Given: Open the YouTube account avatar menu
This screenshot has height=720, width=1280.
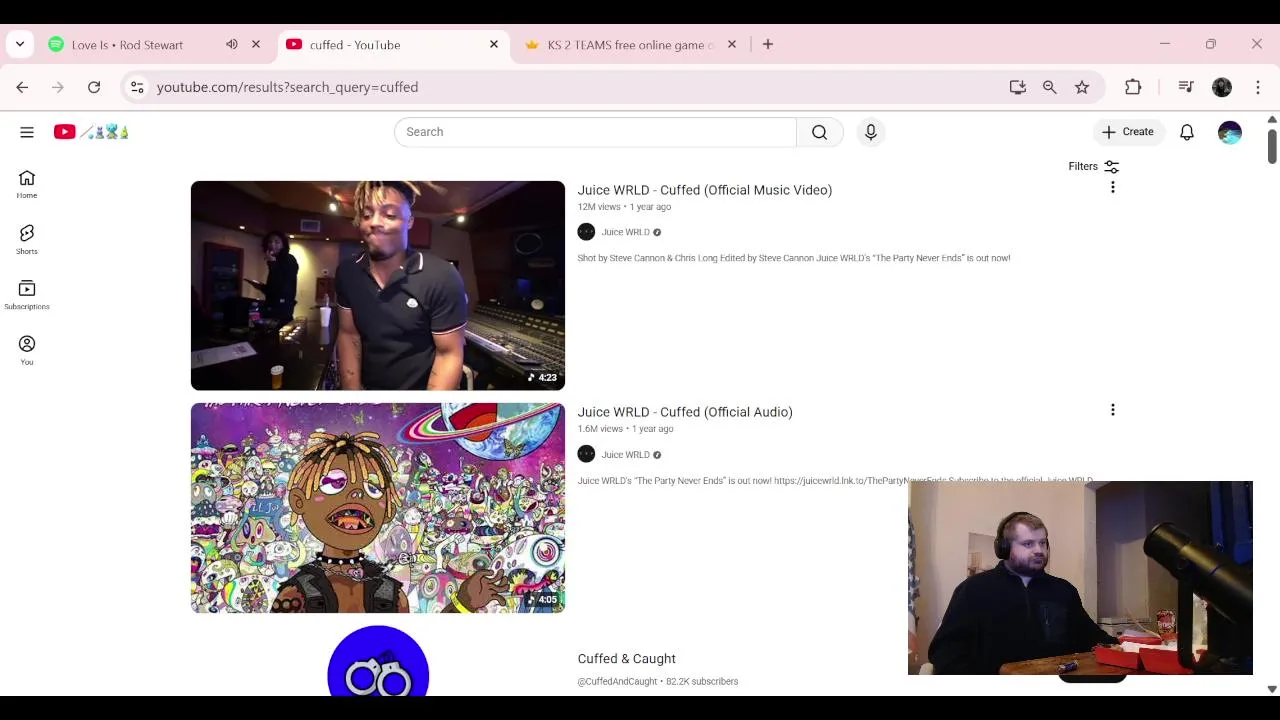Looking at the screenshot, I should 1230,132.
